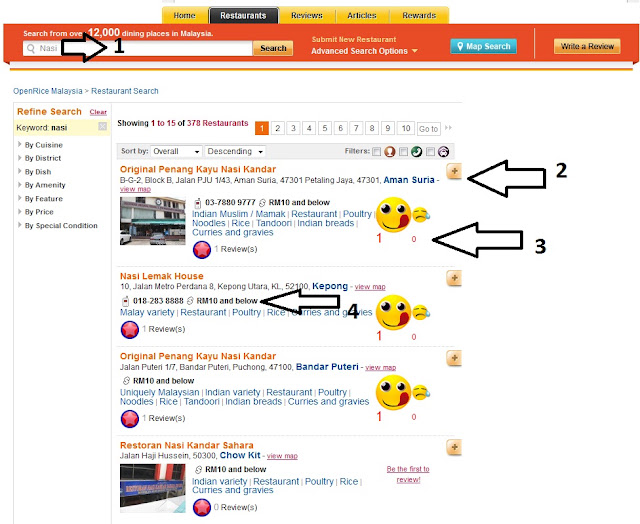
Task: Click the red star icon for Bandar Puteri listing
Action: tap(130, 419)
